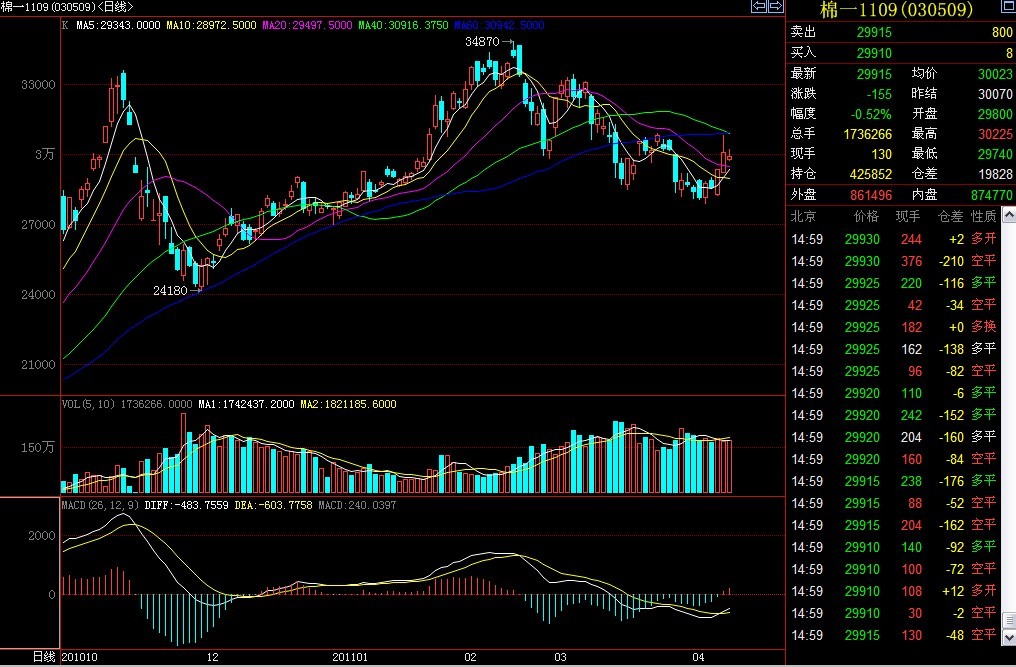The image size is (1016, 667).
Task: Click the 棉一1109 contract title in quote panel
Action: point(896,10)
